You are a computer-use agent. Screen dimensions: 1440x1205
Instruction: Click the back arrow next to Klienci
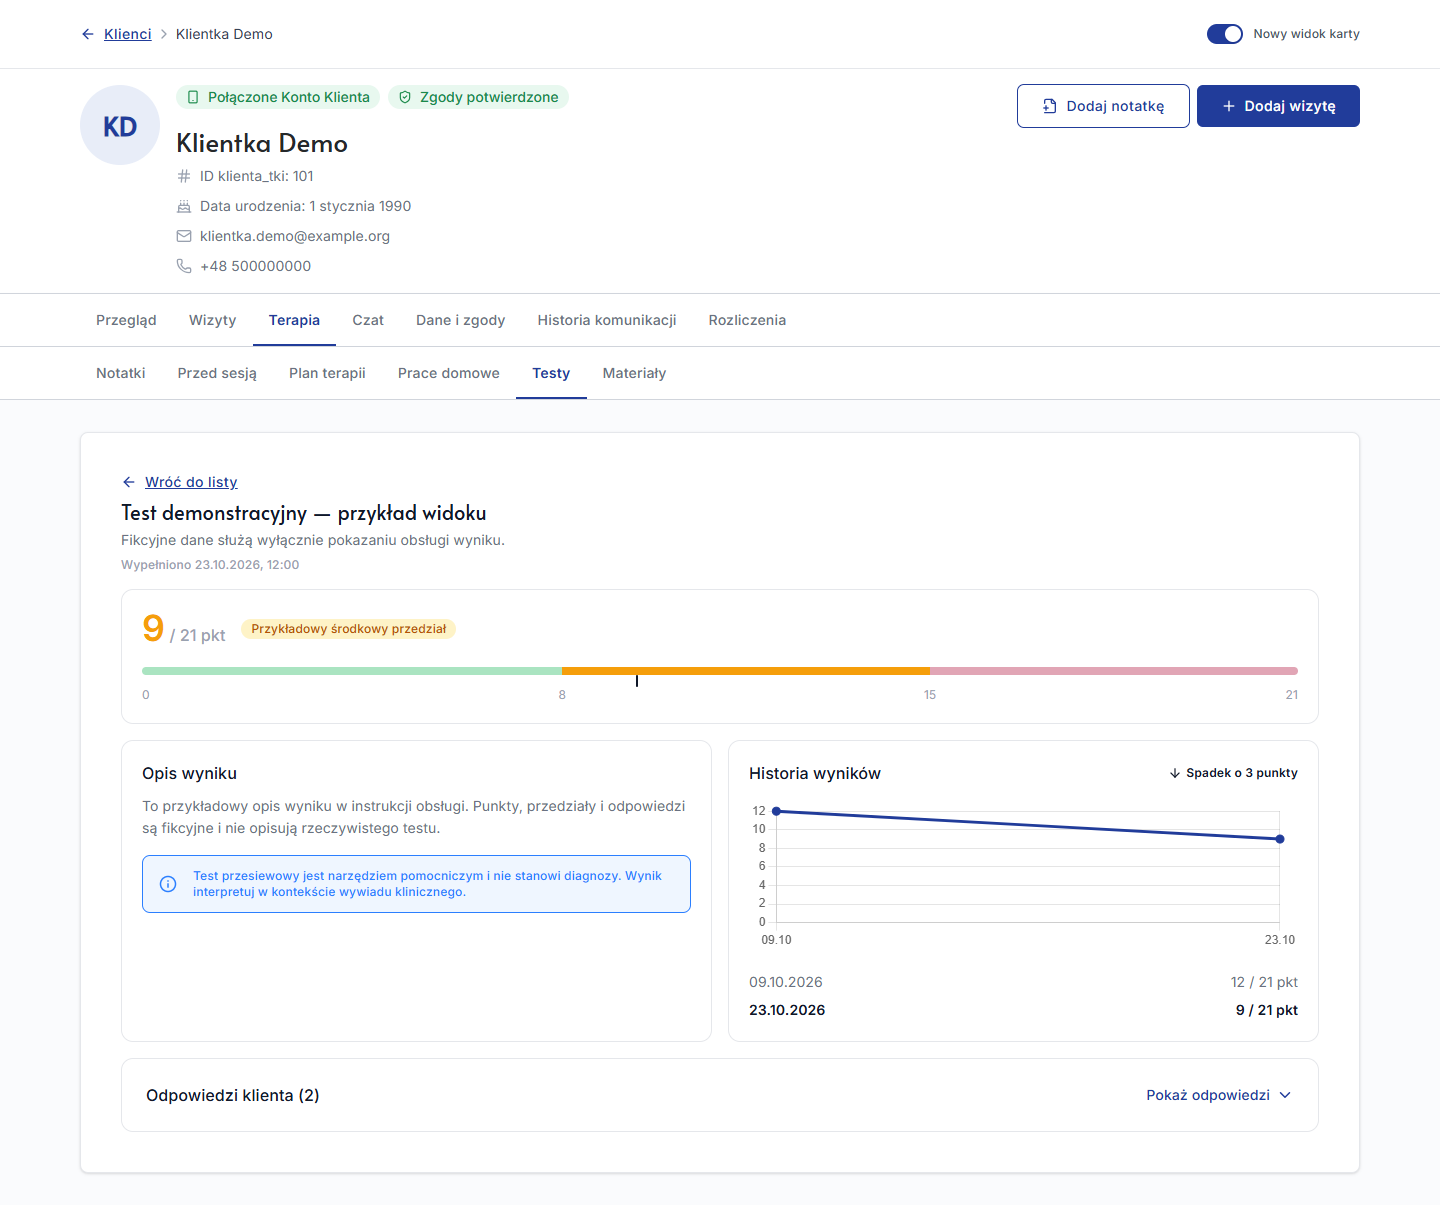pos(88,34)
